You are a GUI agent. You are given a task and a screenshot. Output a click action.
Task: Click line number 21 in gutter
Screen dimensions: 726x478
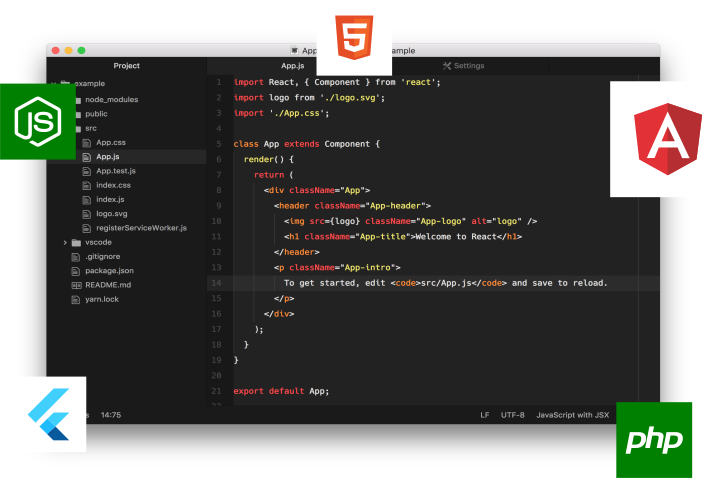[216, 391]
